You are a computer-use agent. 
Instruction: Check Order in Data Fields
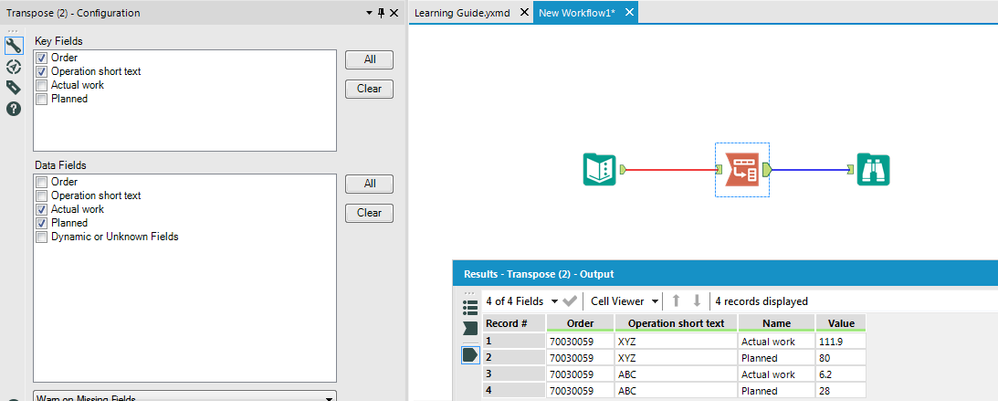tap(41, 181)
